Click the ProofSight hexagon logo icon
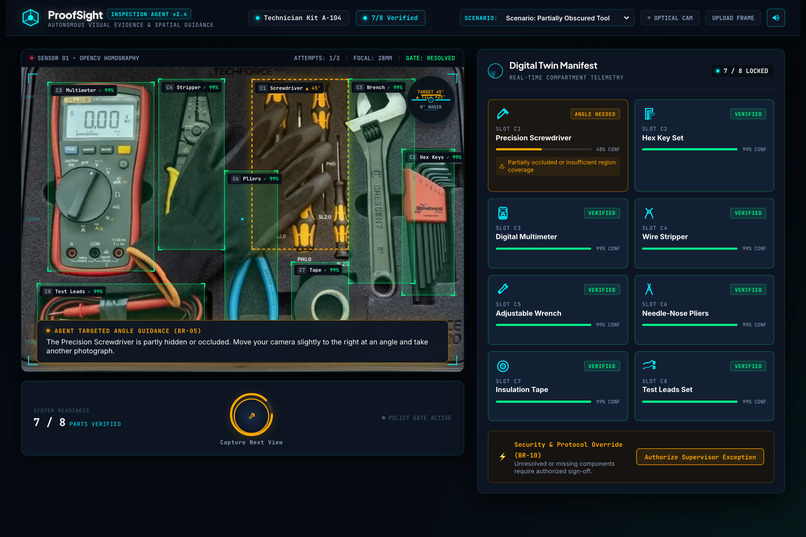The image size is (806, 537). 31,17
